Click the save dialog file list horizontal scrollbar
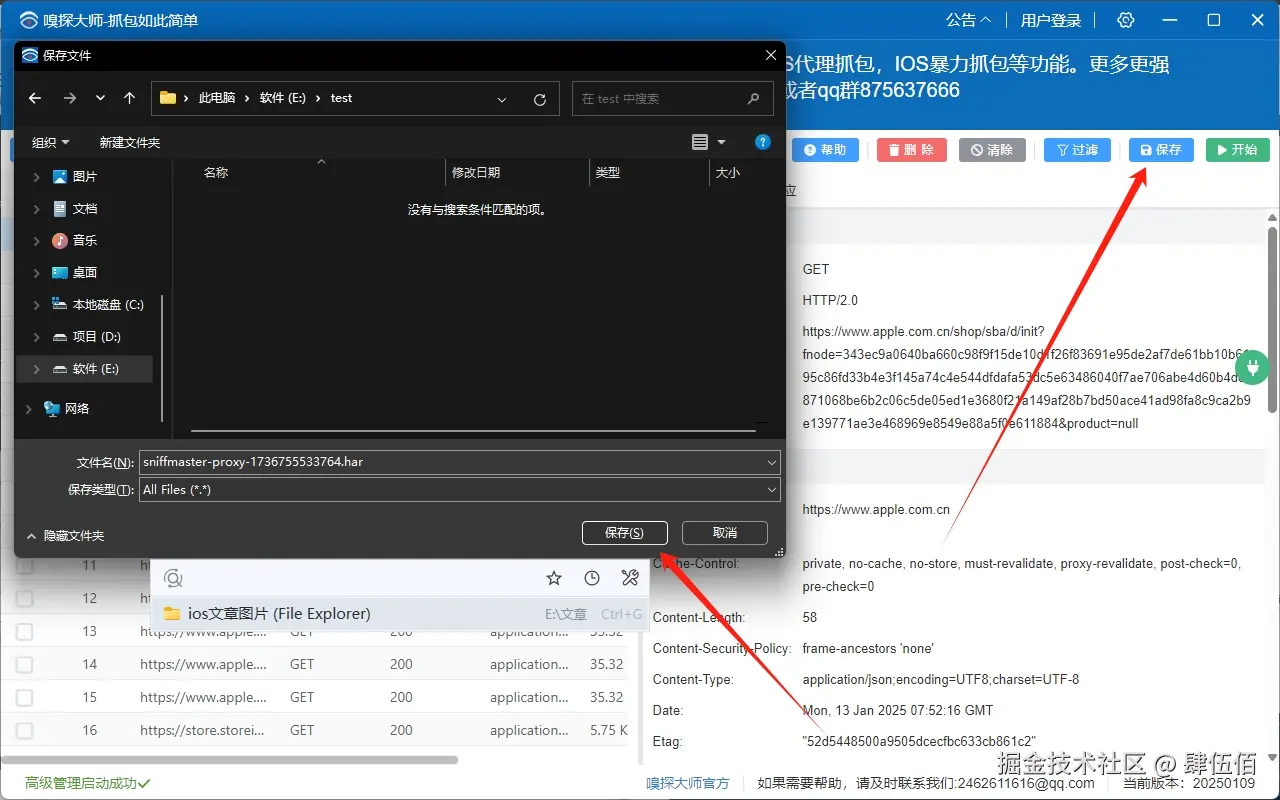Screen dimensions: 1280x800 pos(473,431)
